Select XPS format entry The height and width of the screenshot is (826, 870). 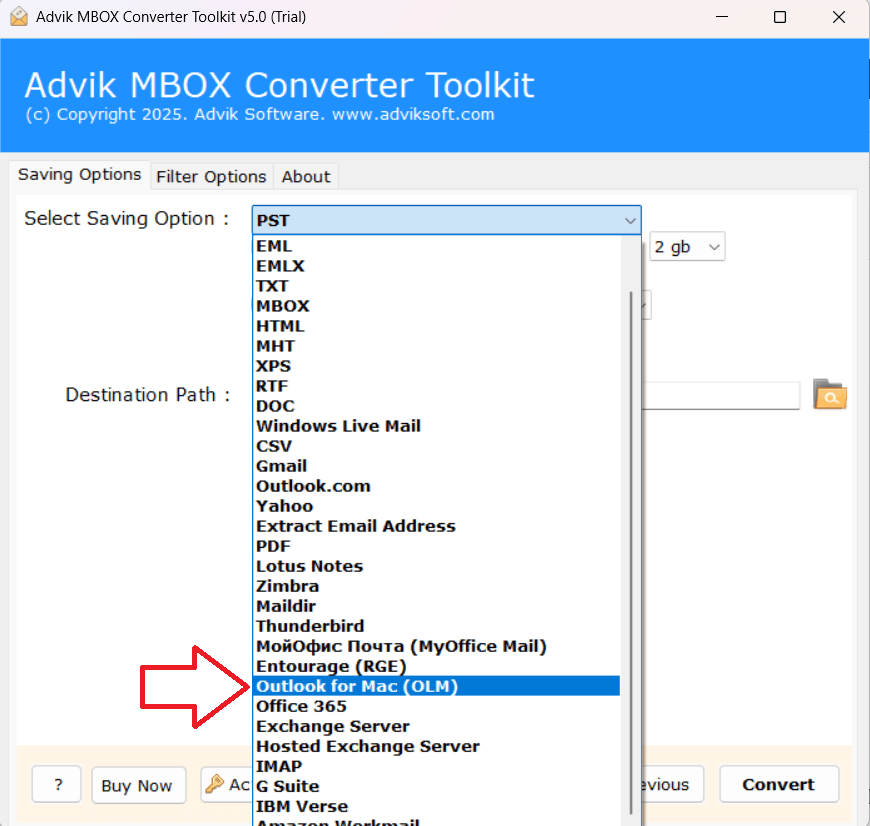pyautogui.click(x=436, y=366)
